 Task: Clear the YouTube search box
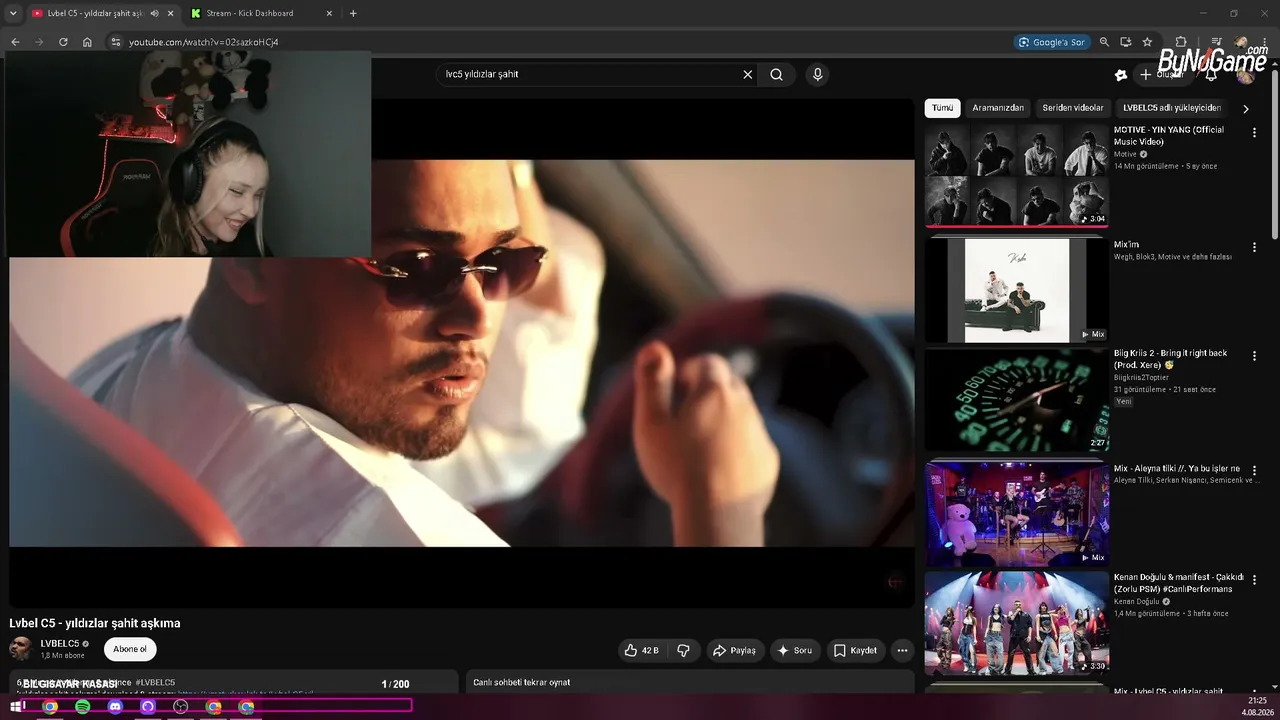point(747,74)
